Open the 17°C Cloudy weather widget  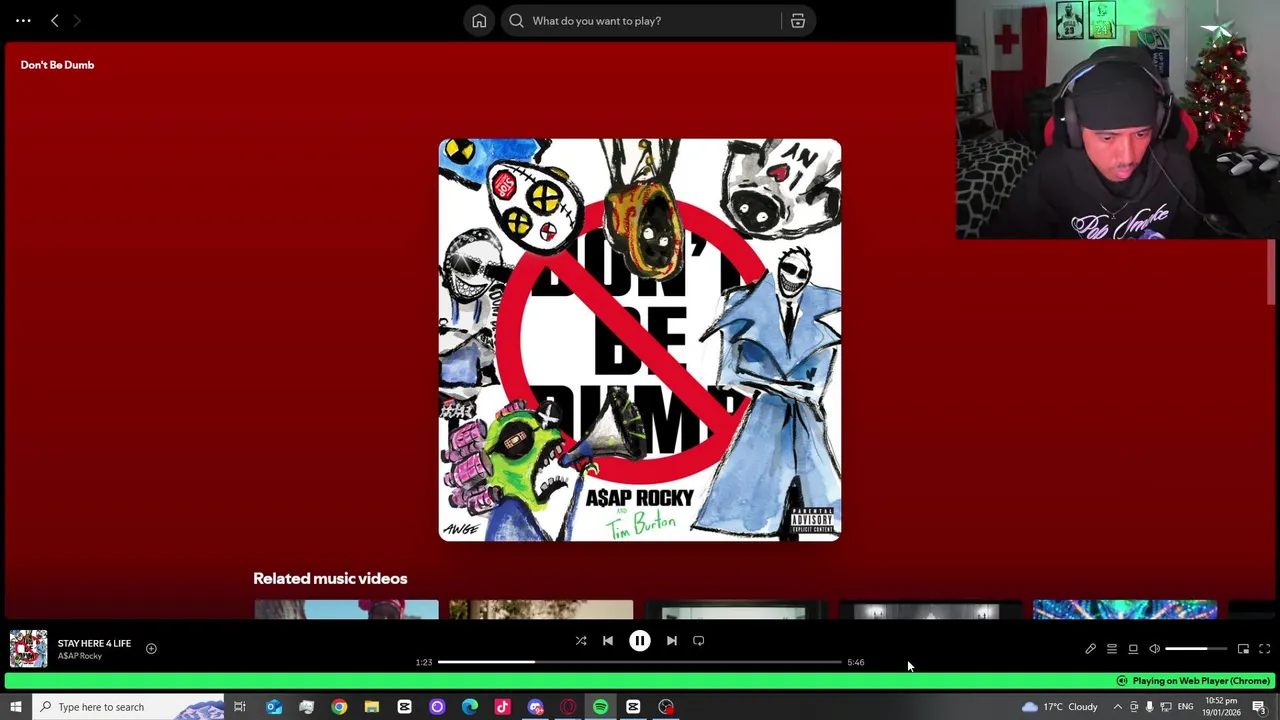pyautogui.click(x=1059, y=707)
